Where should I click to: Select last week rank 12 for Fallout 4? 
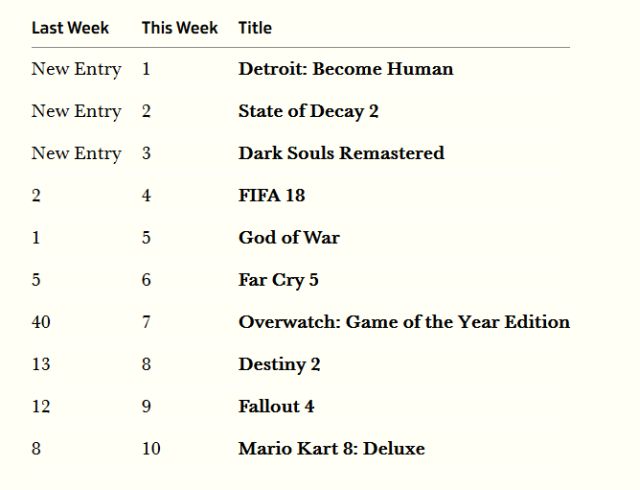point(41,406)
